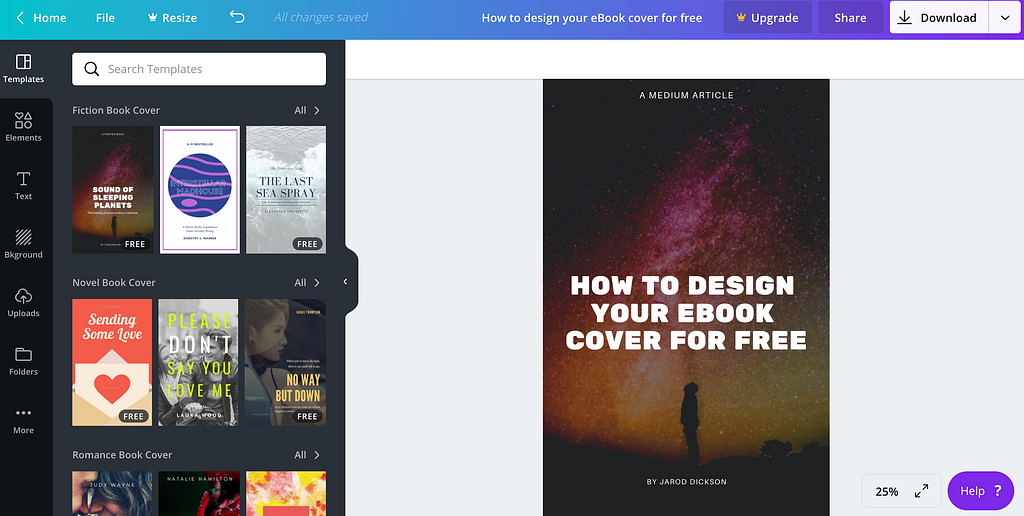This screenshot has height=516, width=1024.
Task: Click the Share button
Action: 850,18
